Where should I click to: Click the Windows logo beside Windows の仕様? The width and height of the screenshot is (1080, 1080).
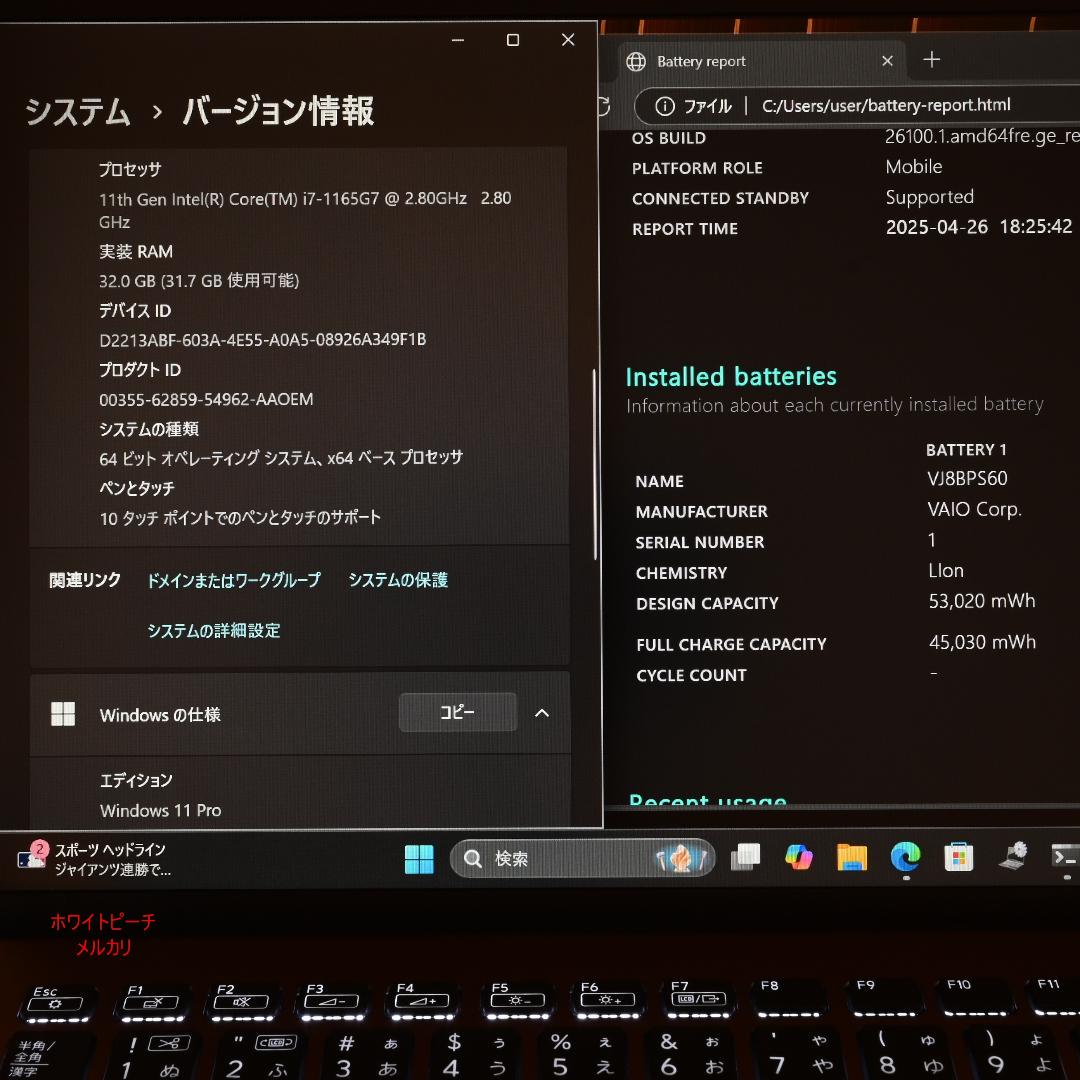pos(63,714)
